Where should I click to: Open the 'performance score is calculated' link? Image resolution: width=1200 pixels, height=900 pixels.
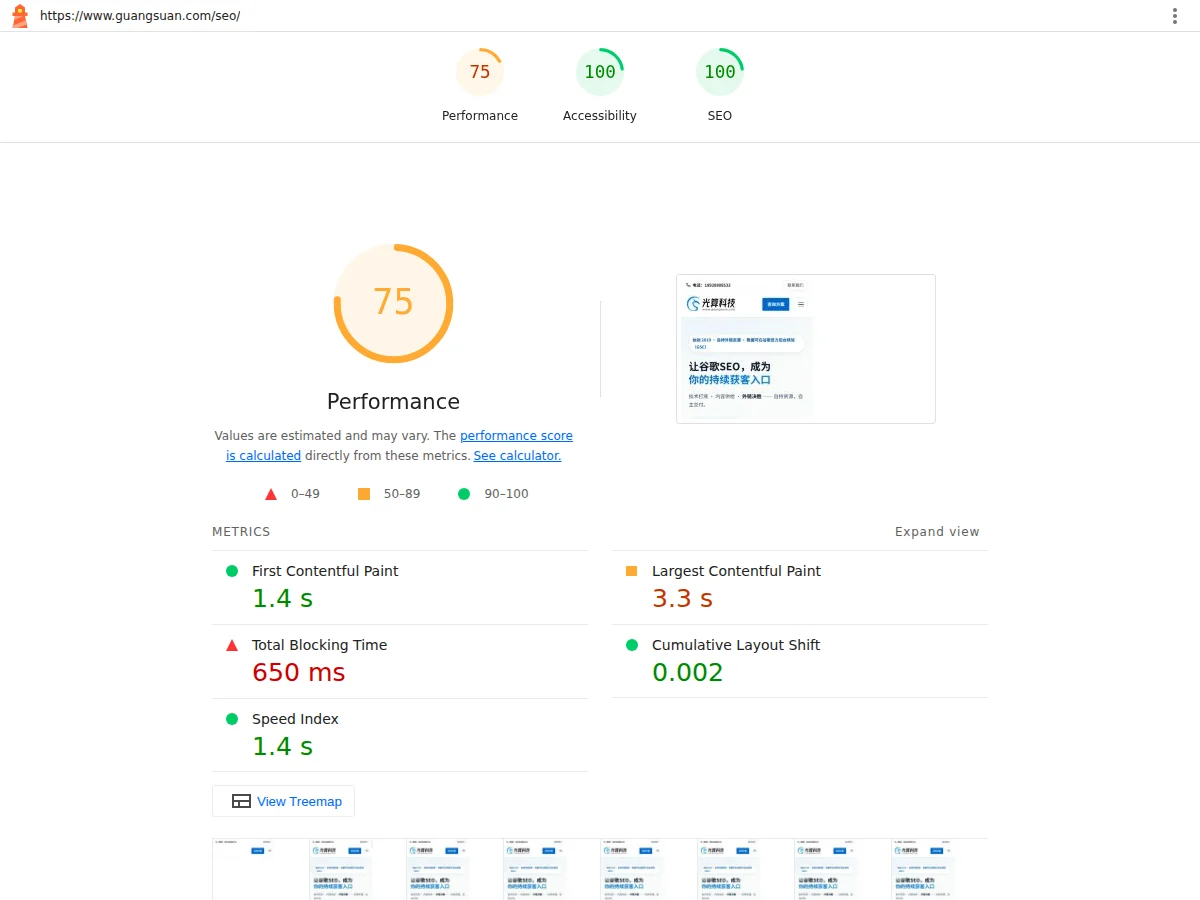(x=400, y=446)
